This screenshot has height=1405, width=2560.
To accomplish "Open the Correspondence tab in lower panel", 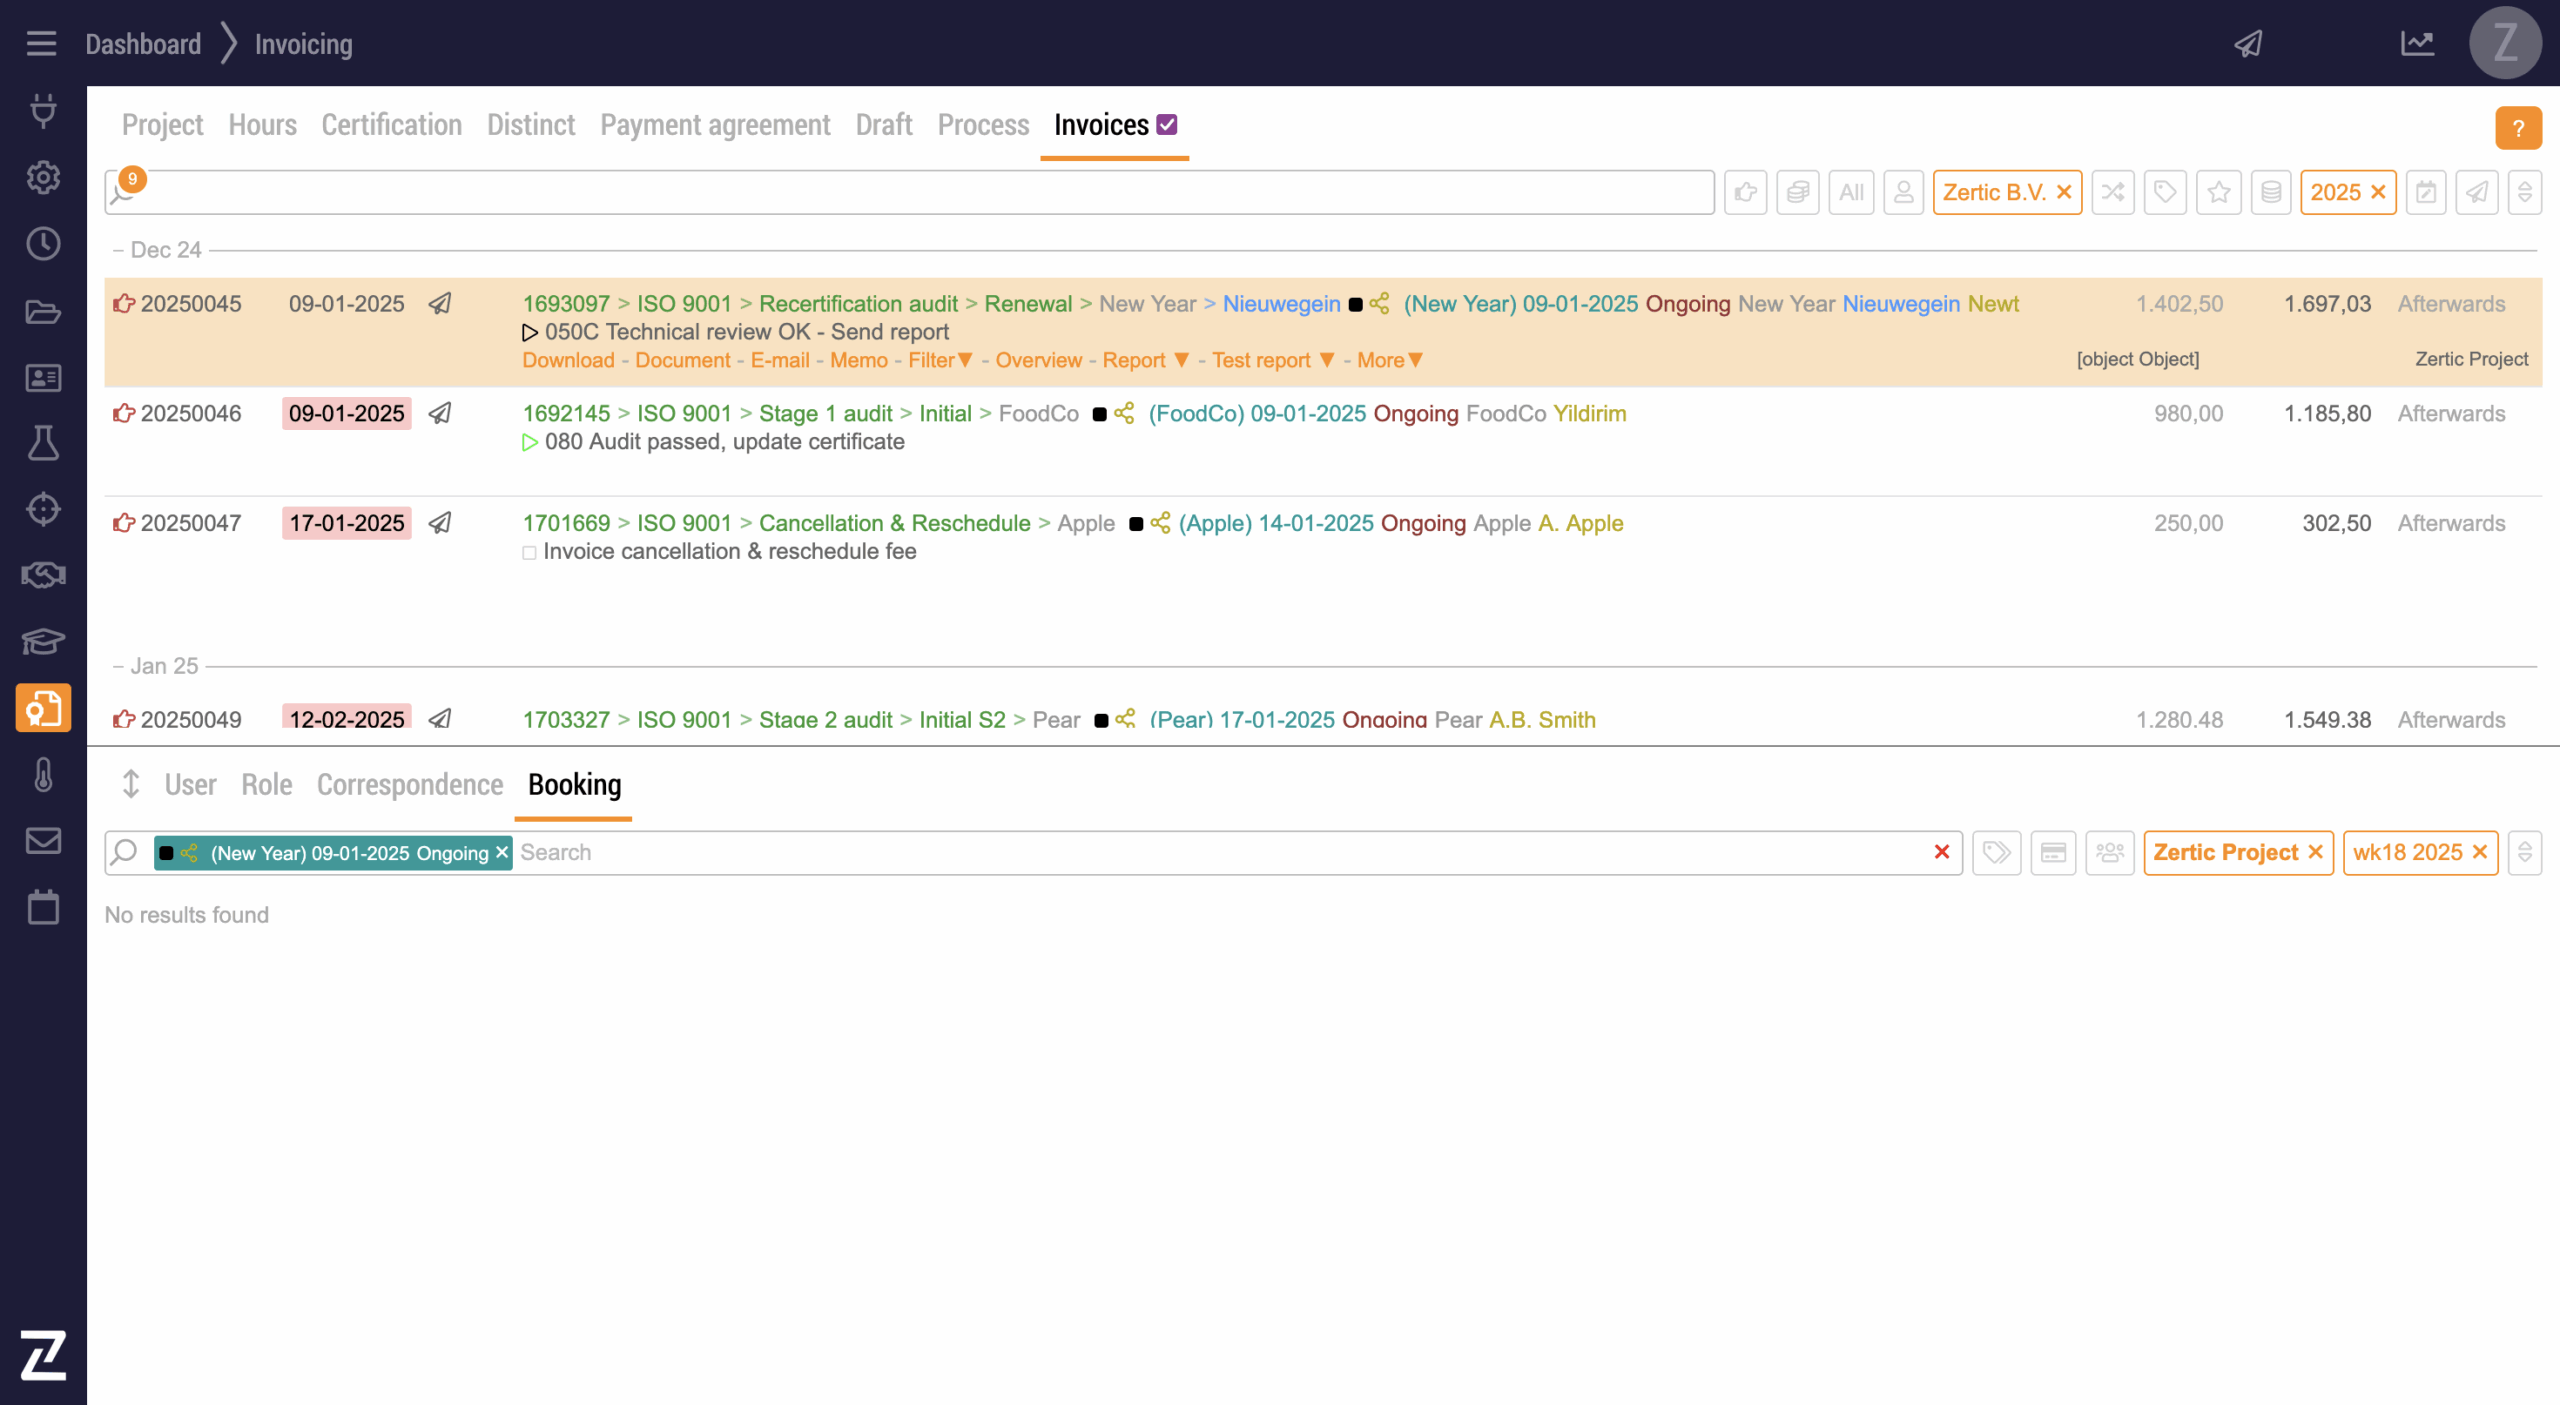I will pos(409,785).
